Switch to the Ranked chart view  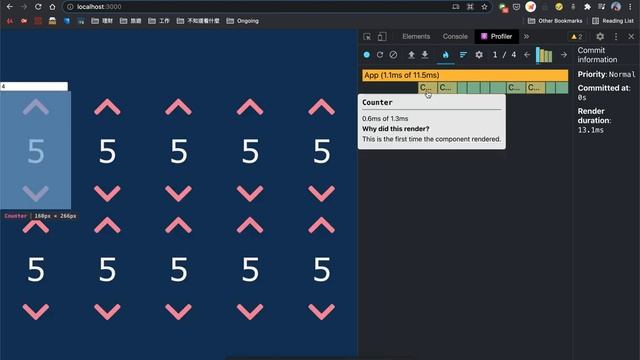(x=463, y=55)
